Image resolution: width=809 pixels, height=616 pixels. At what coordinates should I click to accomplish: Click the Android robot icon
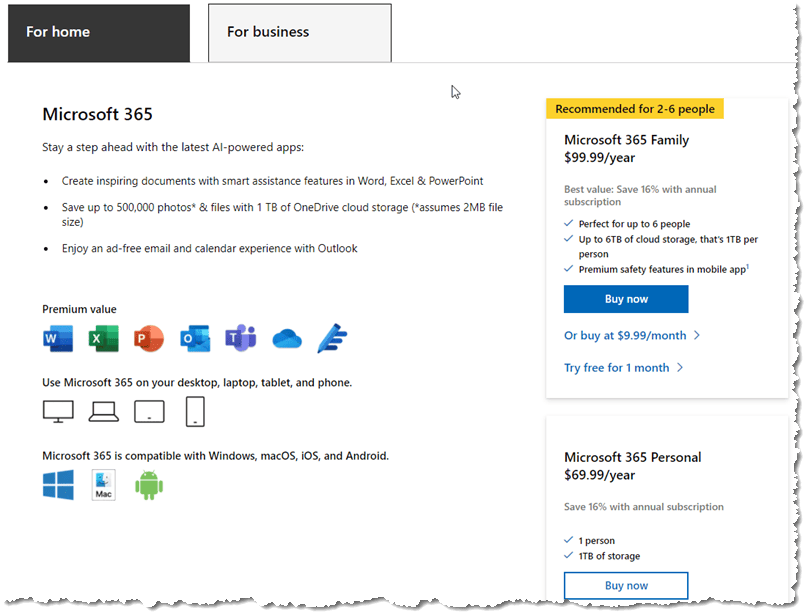[x=149, y=486]
